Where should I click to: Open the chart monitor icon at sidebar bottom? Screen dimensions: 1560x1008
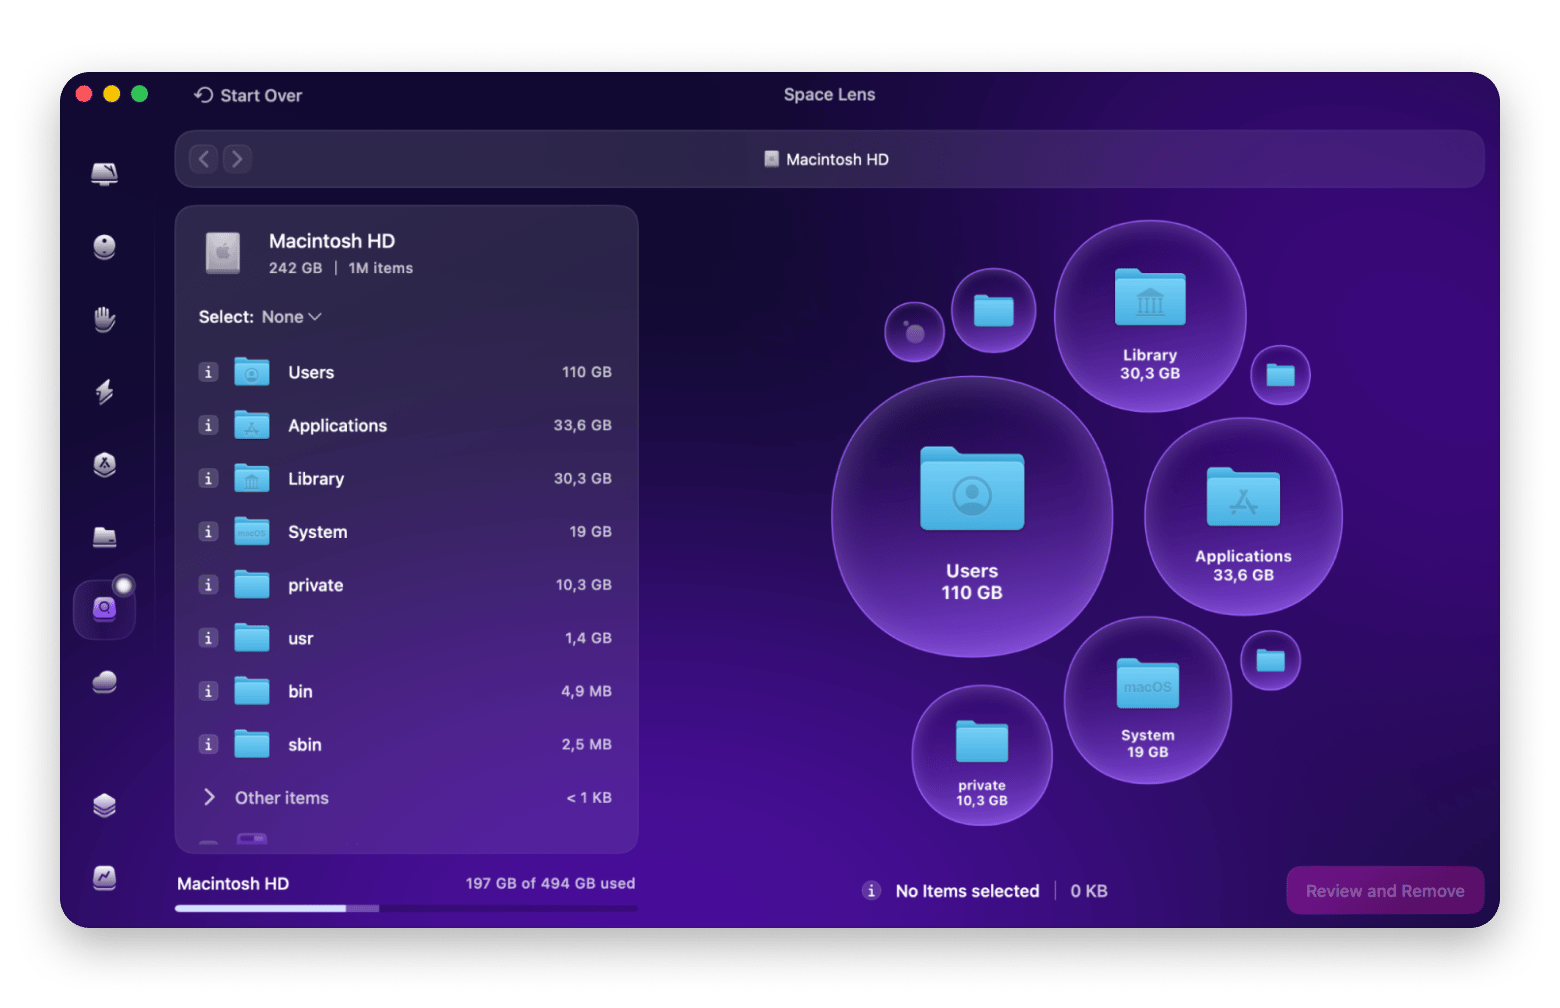pos(104,877)
